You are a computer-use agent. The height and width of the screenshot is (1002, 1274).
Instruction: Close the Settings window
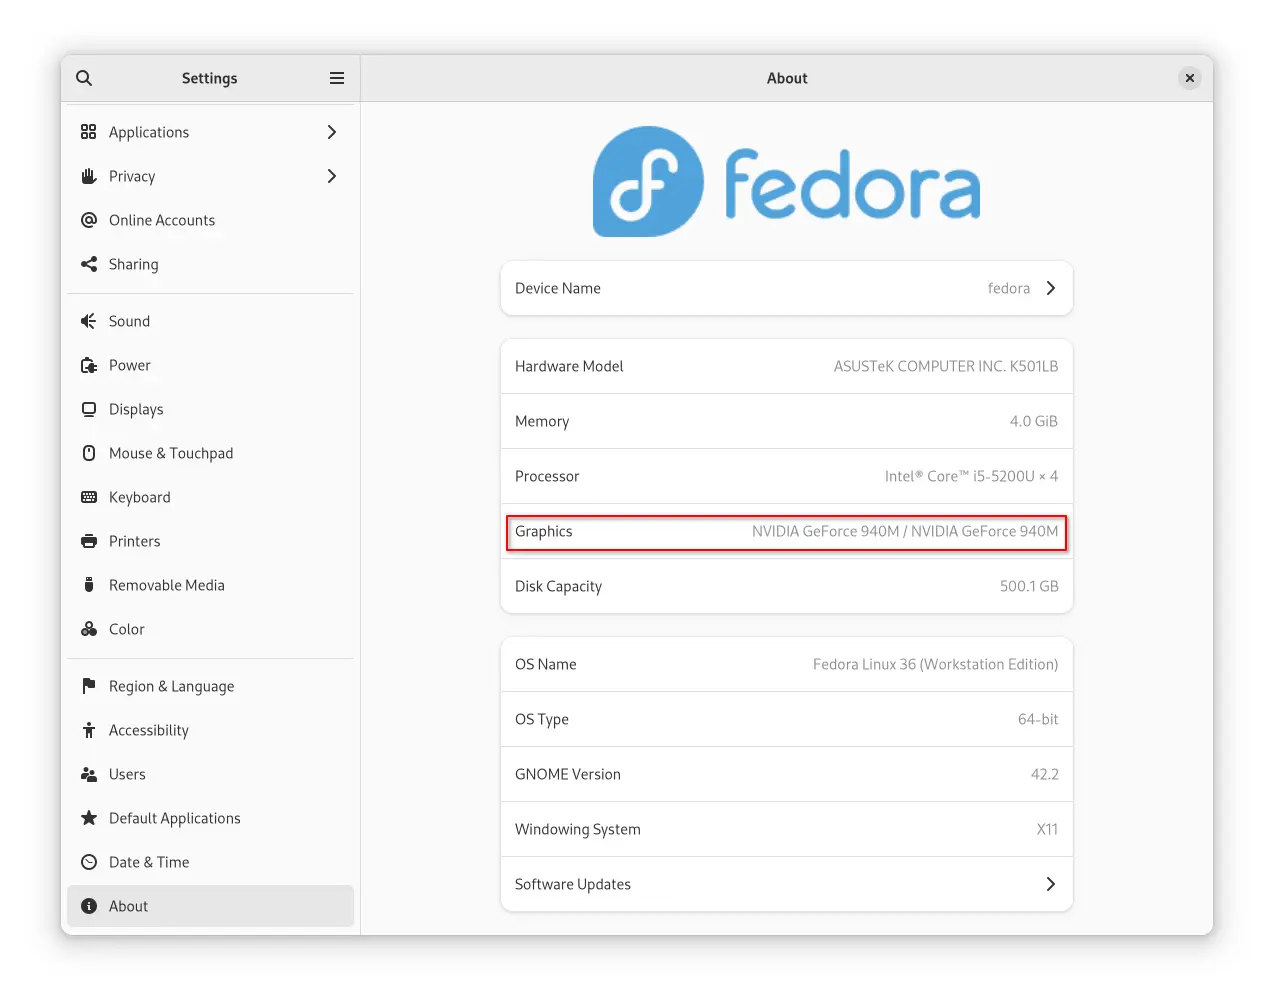click(x=1189, y=78)
